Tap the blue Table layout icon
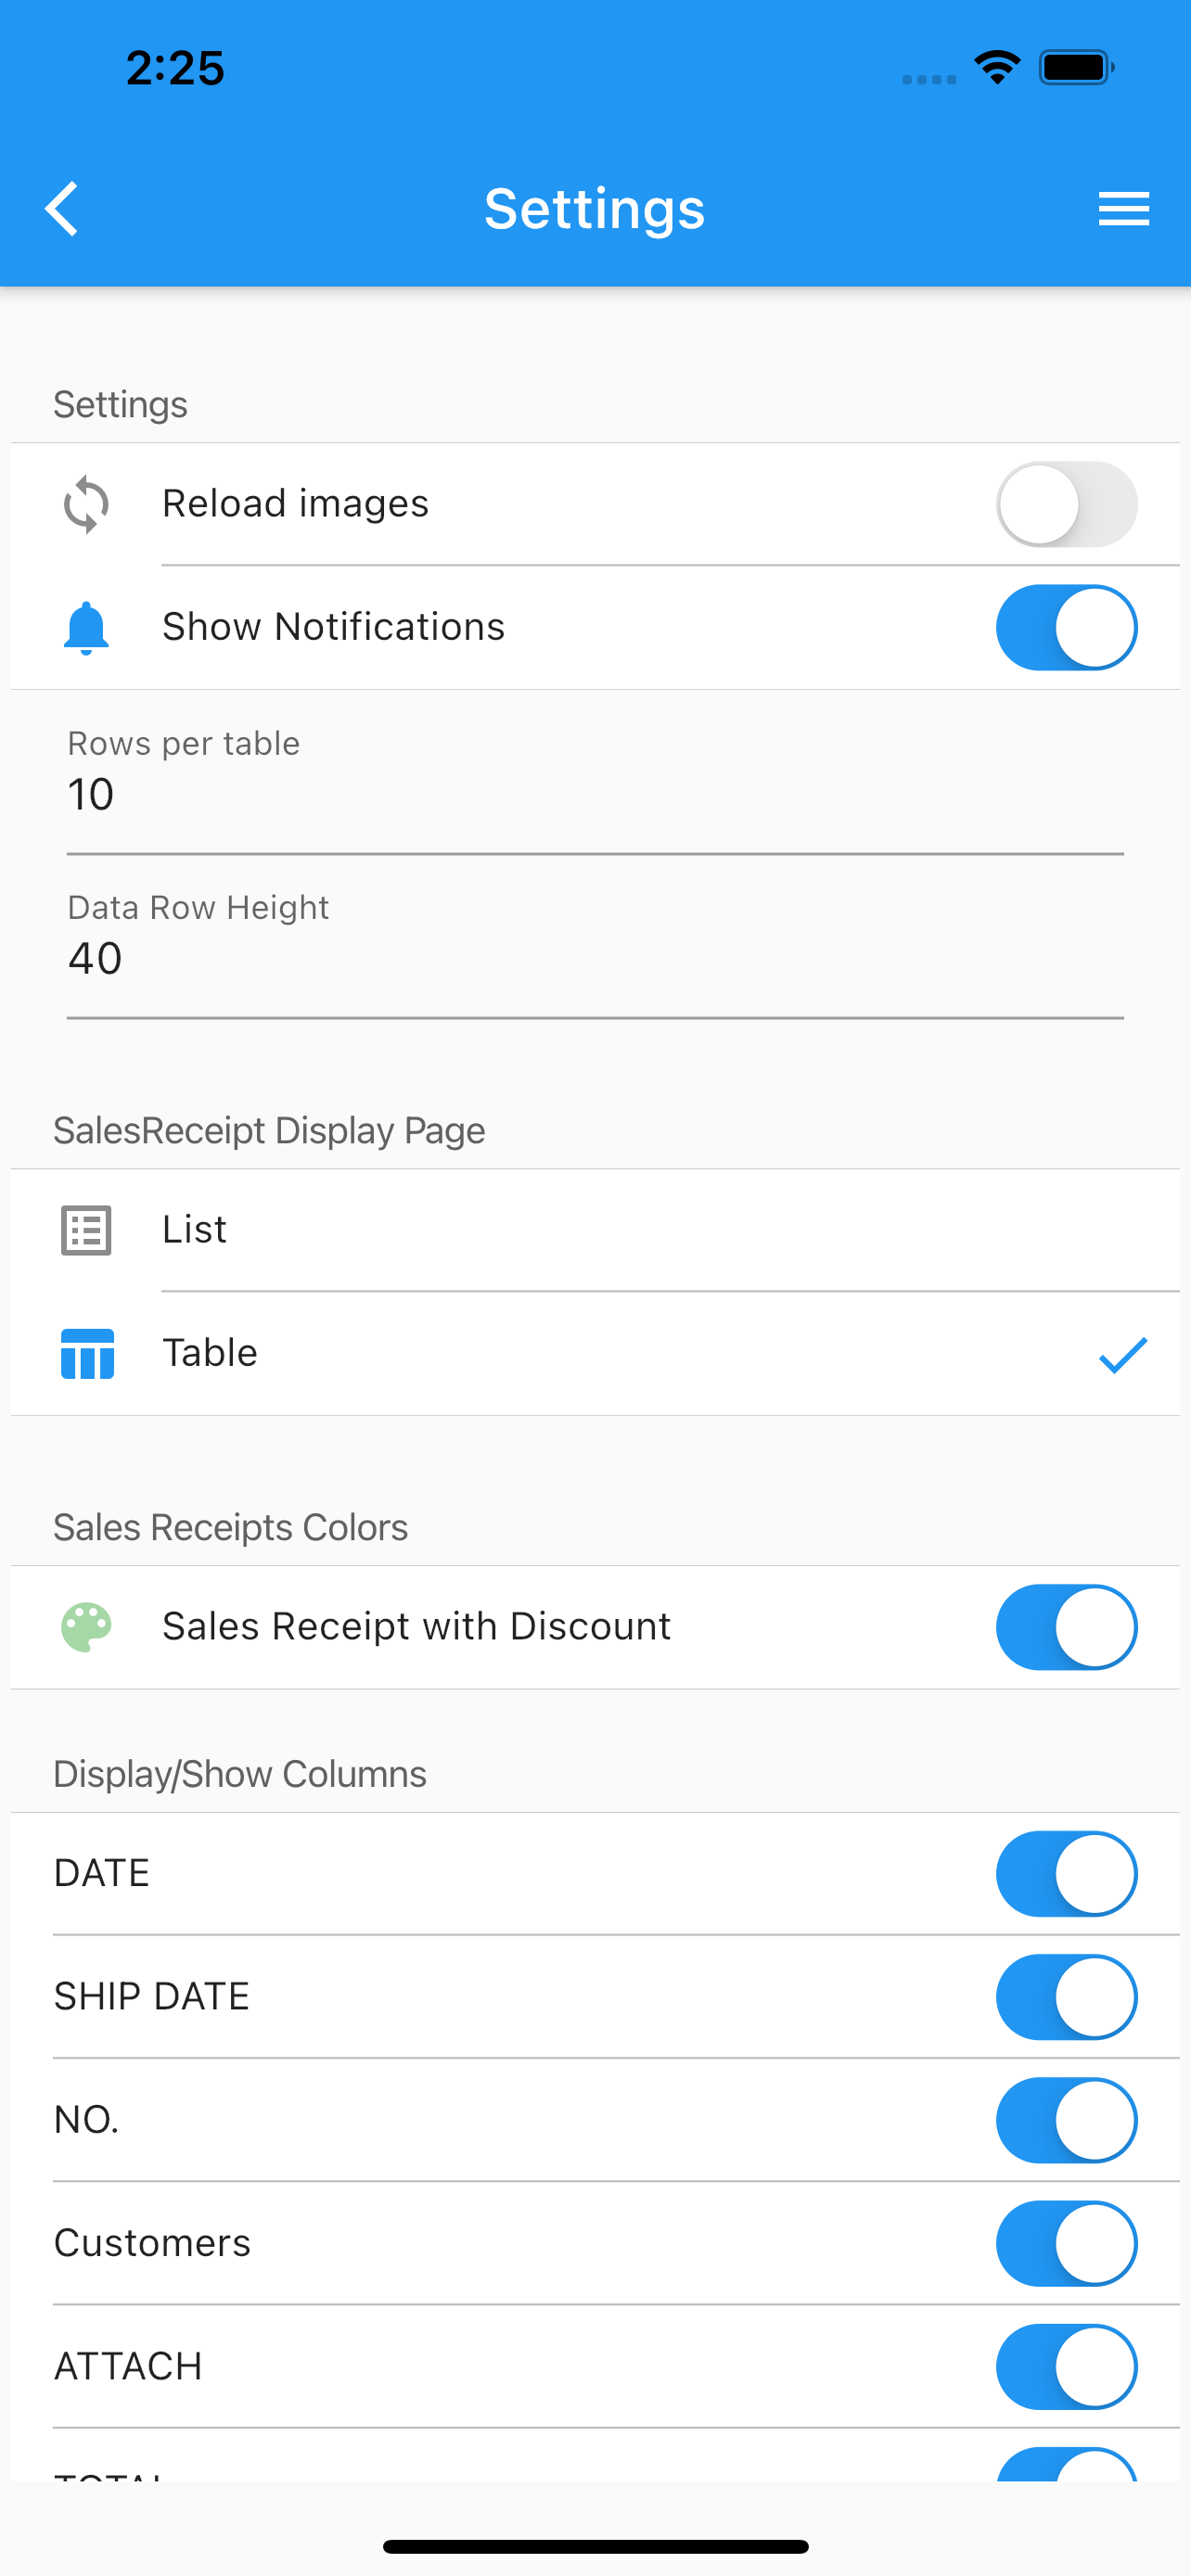 87,1354
